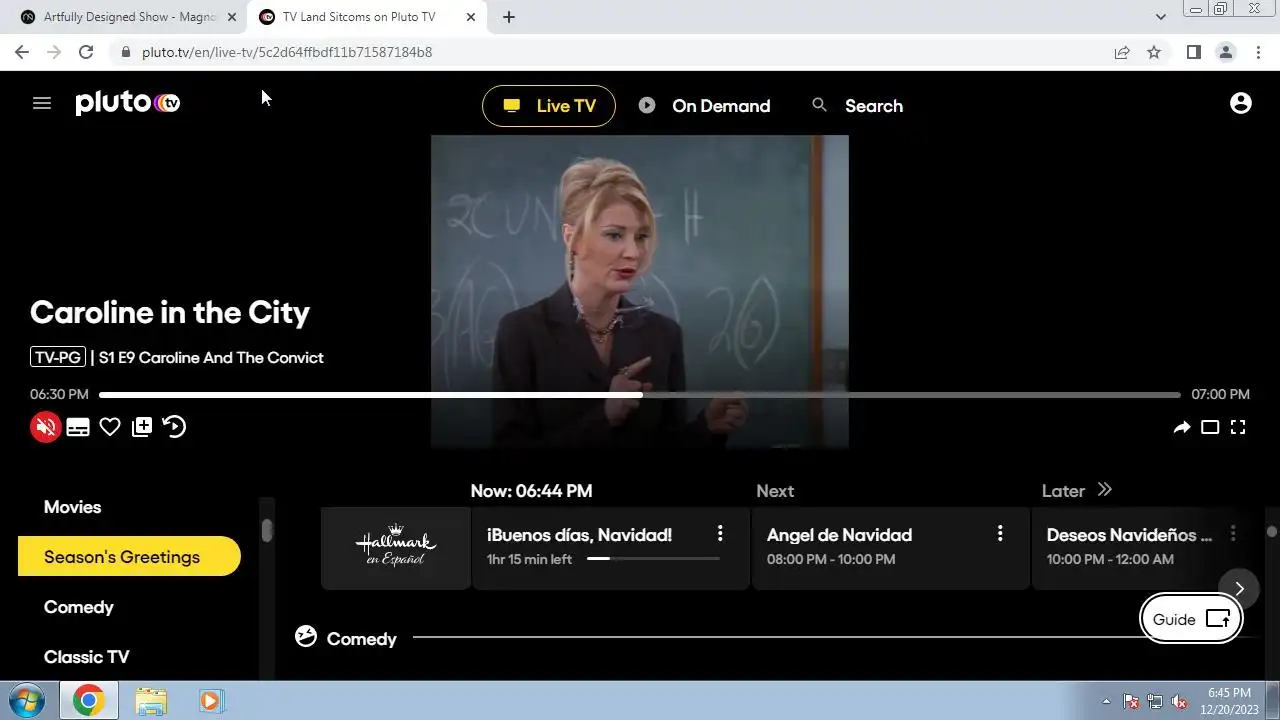
Task: Open media player from taskbar
Action: pos(210,701)
